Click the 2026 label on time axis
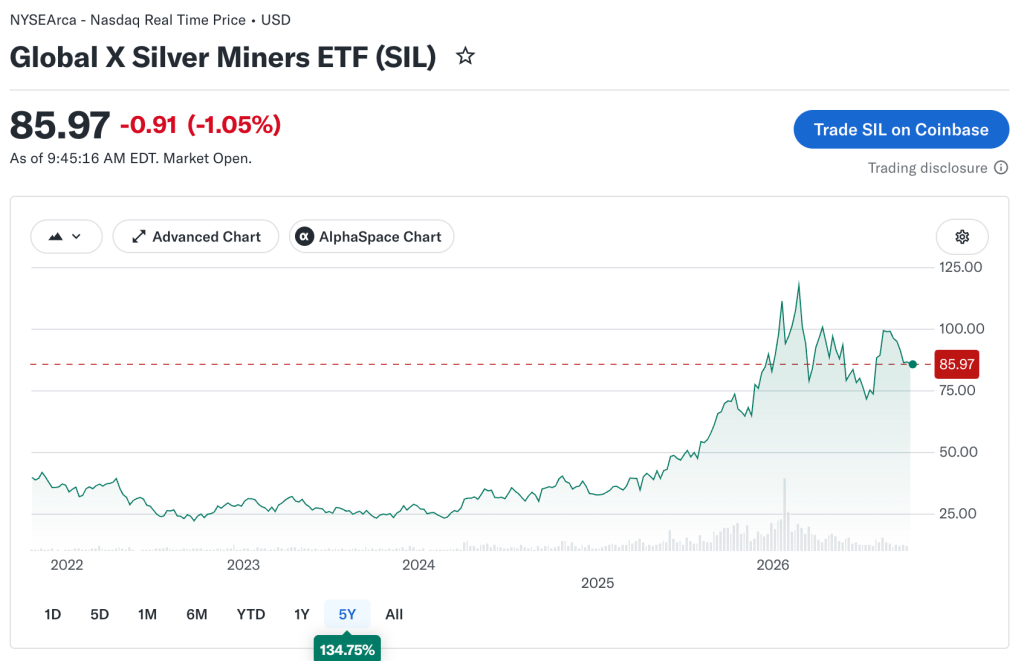1024x661 pixels. (x=773, y=565)
